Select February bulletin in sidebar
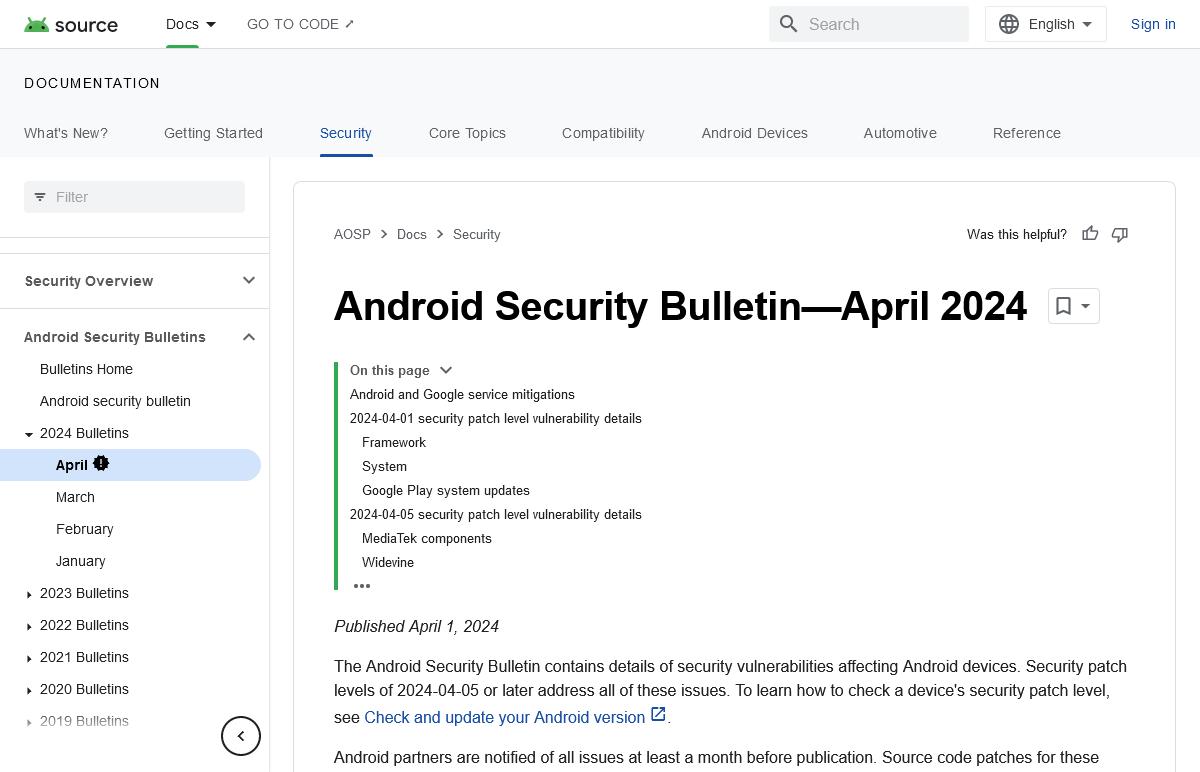 (x=85, y=529)
